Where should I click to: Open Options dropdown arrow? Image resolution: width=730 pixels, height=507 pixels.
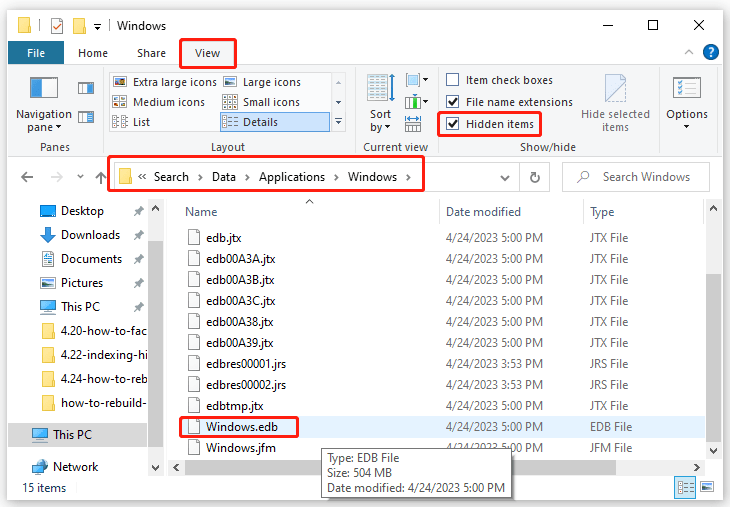point(686,127)
